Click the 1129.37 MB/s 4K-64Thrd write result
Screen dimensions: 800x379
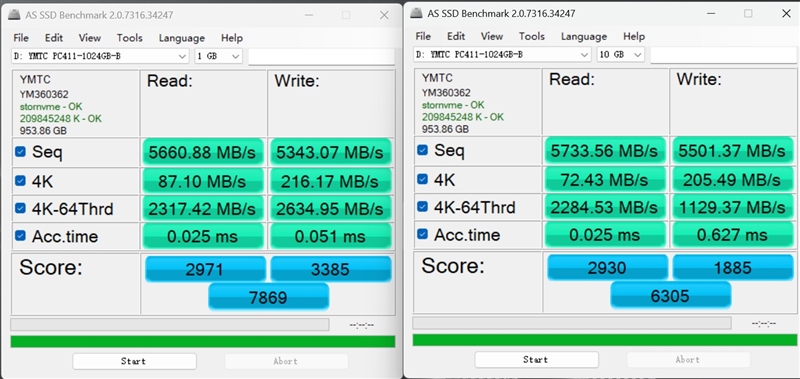pos(733,207)
